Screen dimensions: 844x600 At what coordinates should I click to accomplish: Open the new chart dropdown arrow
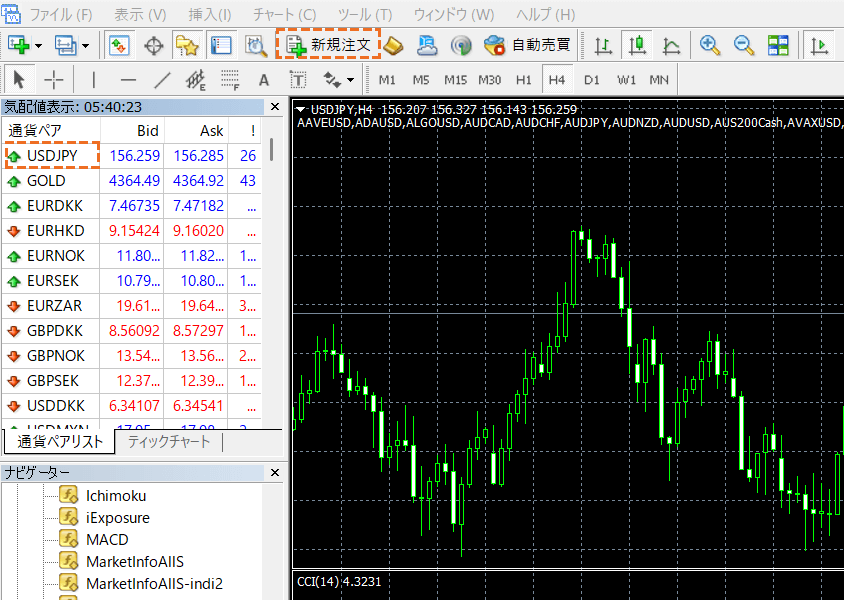point(39,46)
